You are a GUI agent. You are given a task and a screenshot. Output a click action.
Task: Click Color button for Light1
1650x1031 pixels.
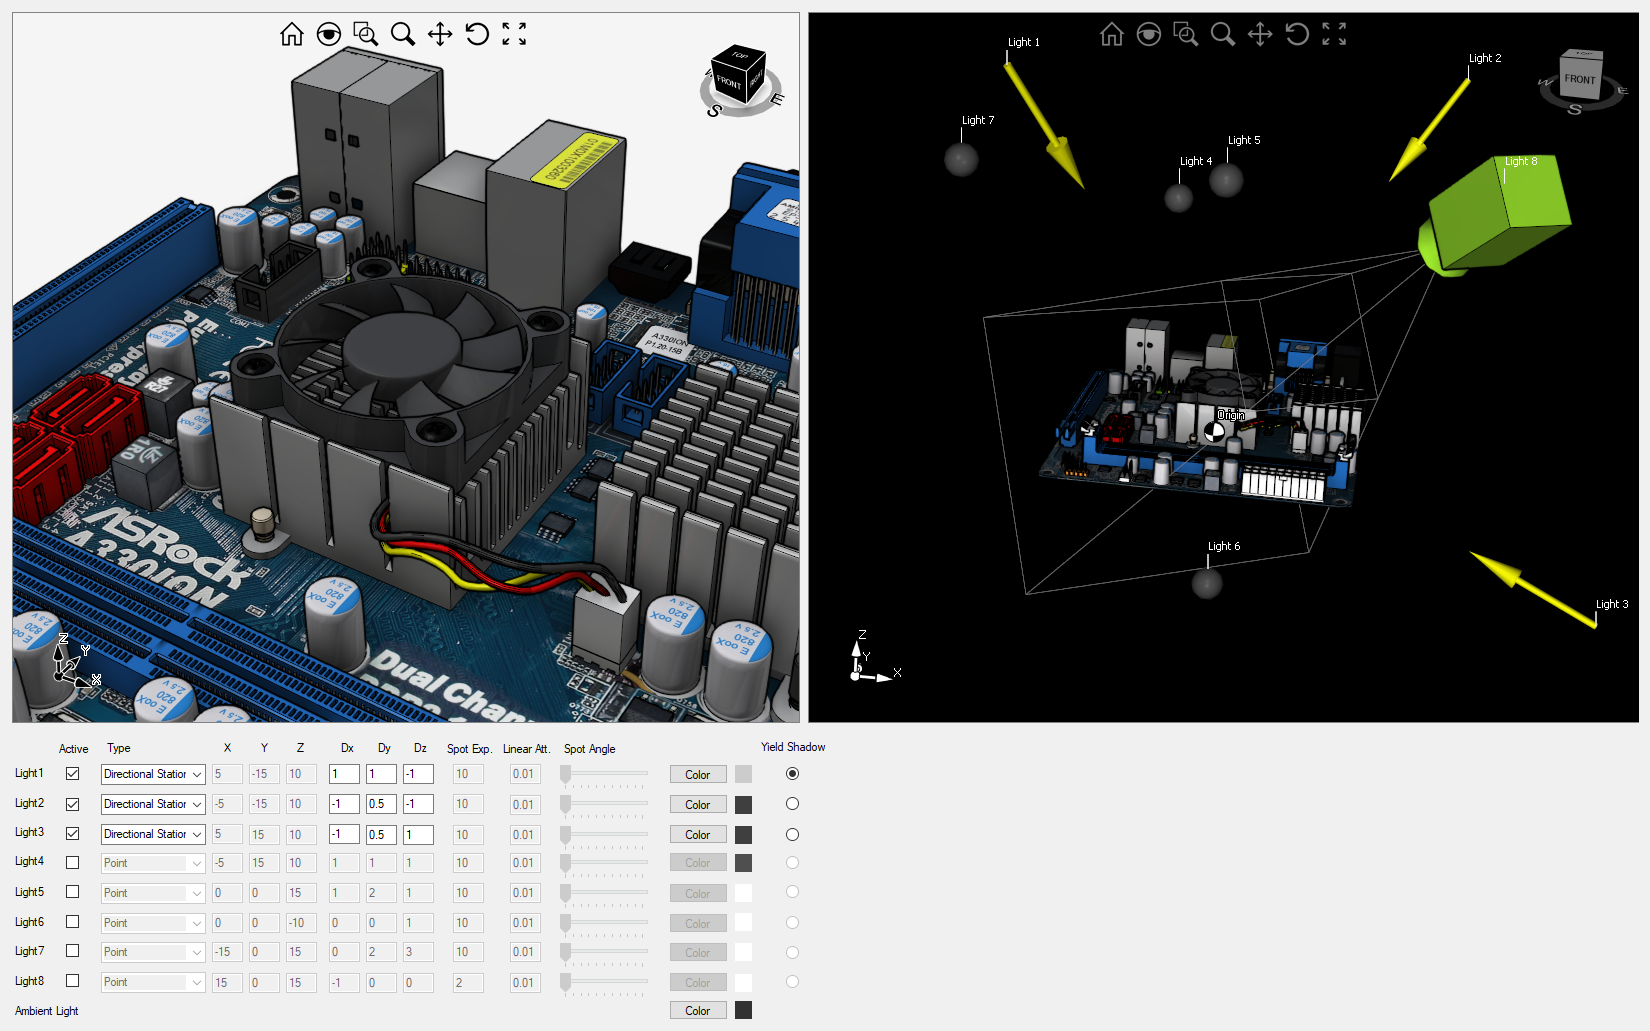click(698, 775)
